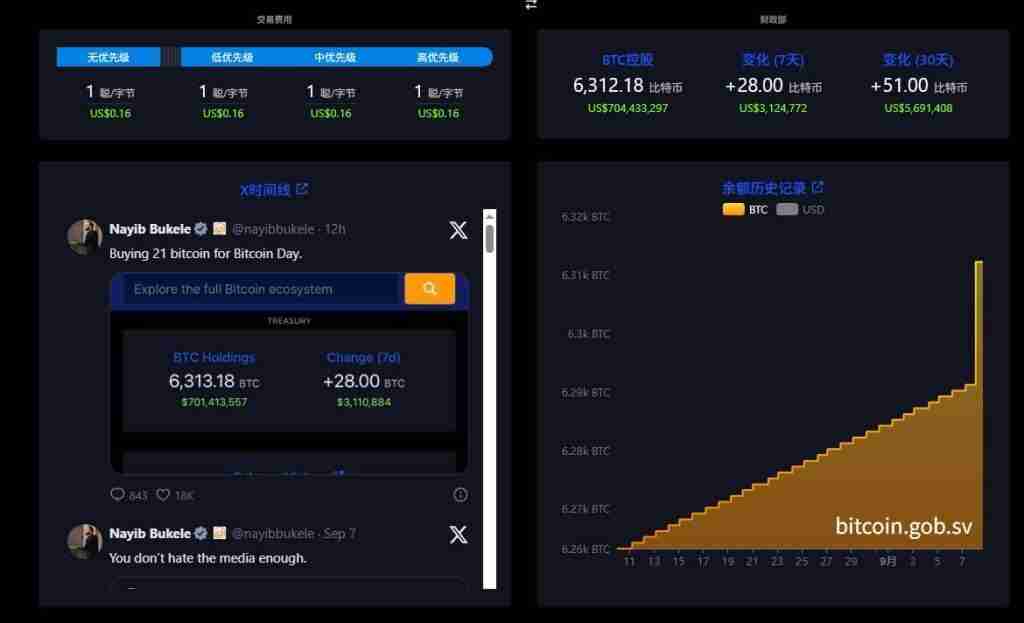
Task: Click the info icon below the first tweet
Action: (460, 494)
